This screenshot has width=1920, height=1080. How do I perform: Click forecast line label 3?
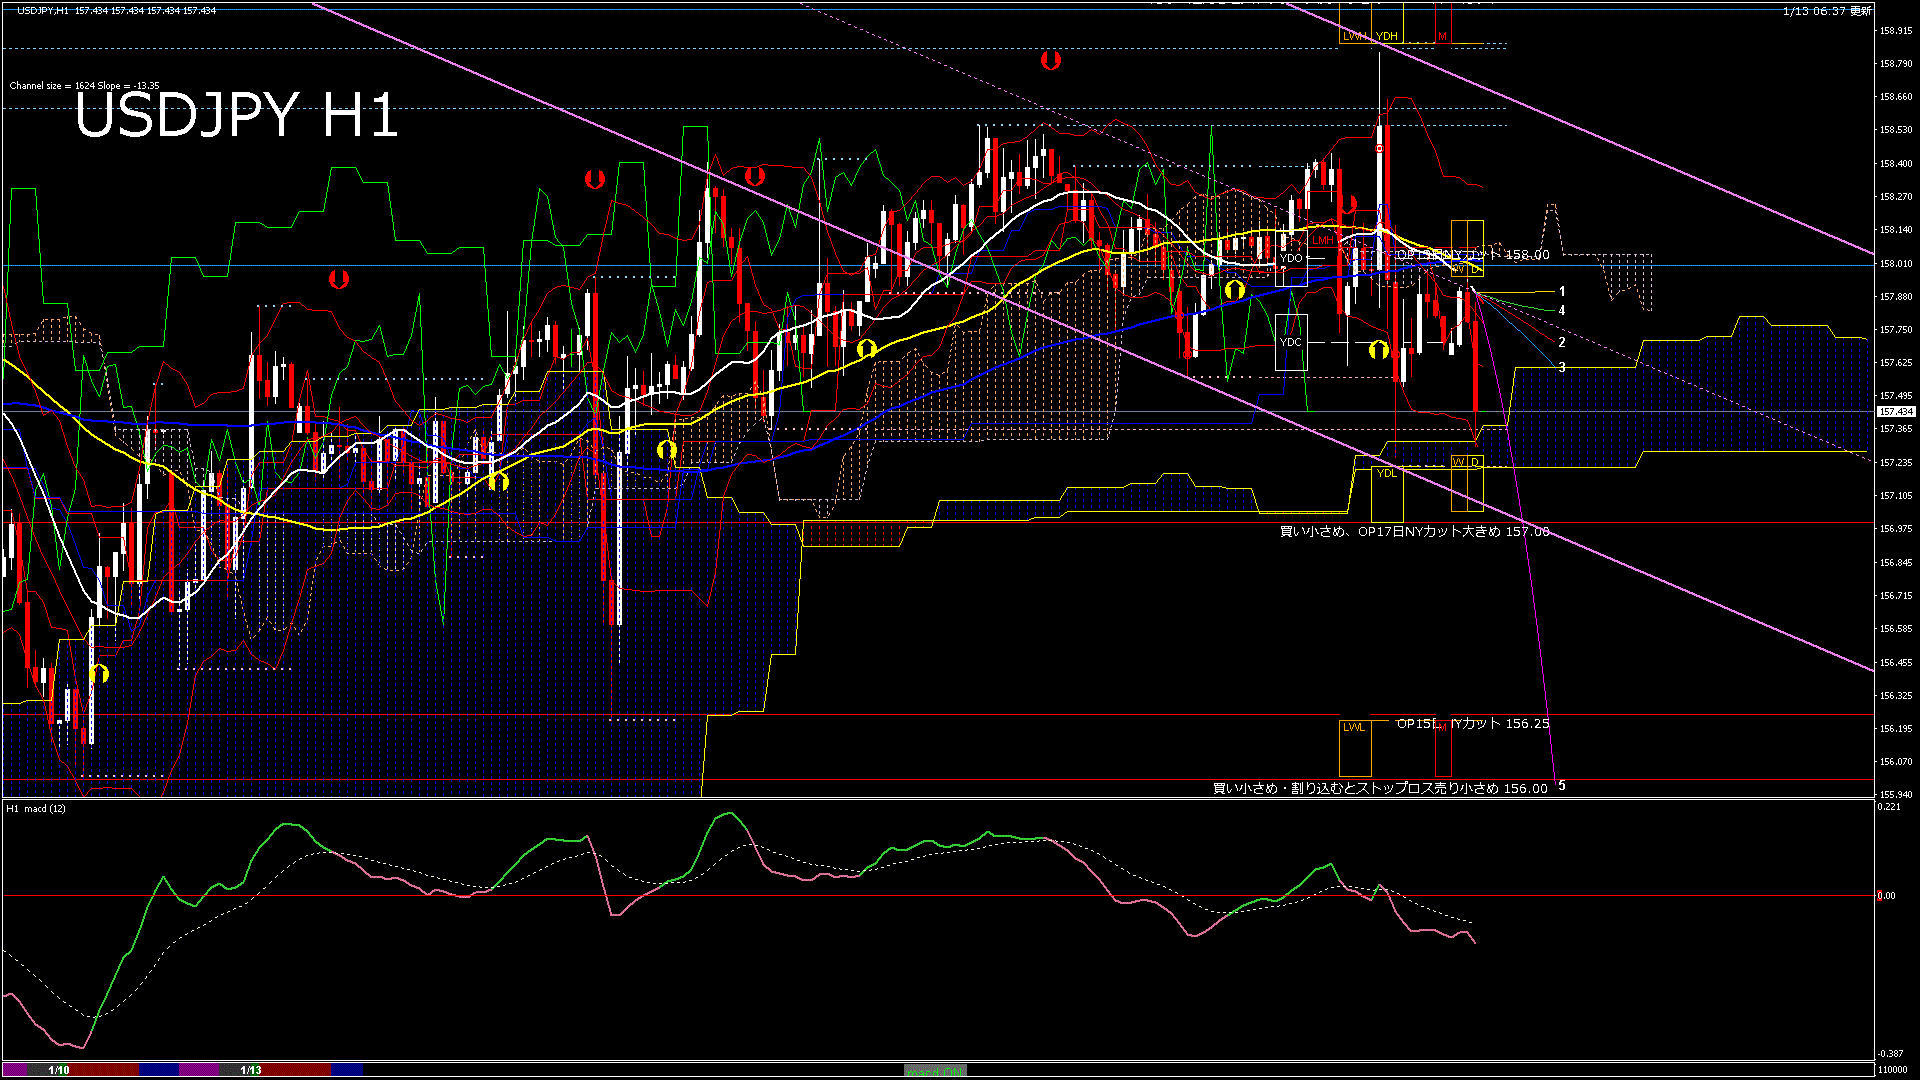coord(1562,368)
